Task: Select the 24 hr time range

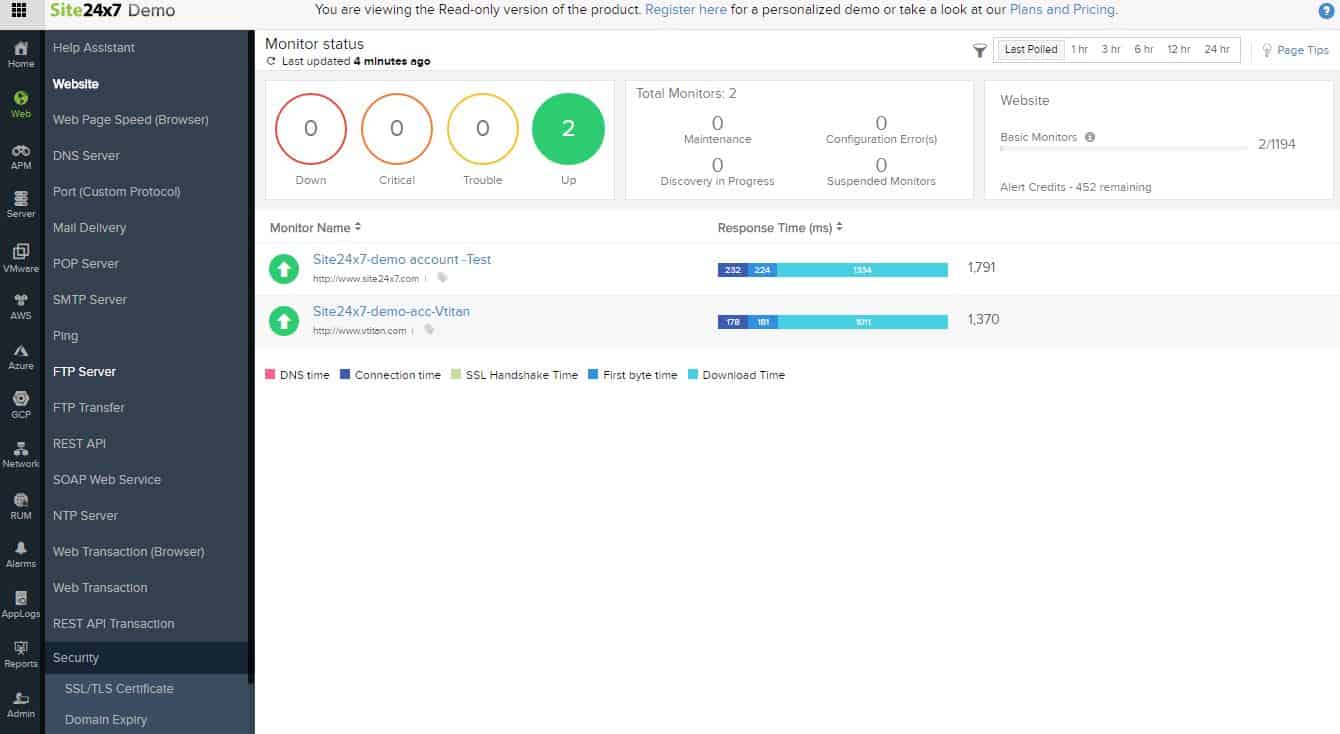Action: click(x=1217, y=49)
